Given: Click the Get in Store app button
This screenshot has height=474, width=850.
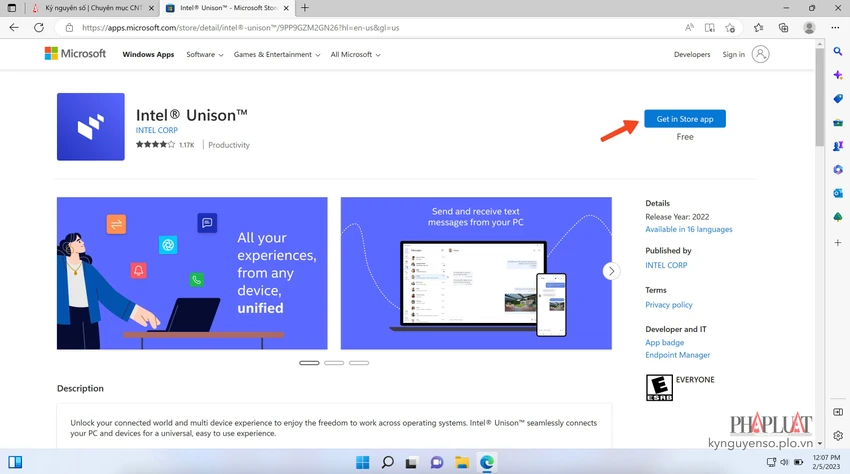Looking at the screenshot, I should [685, 119].
